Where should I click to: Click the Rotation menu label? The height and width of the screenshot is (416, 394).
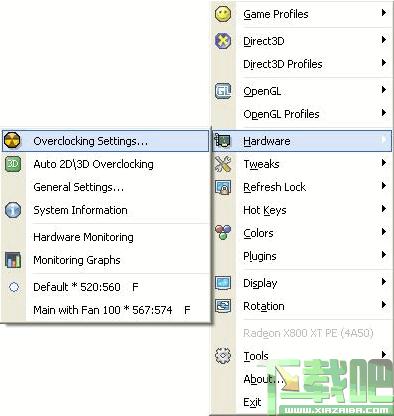(x=264, y=306)
